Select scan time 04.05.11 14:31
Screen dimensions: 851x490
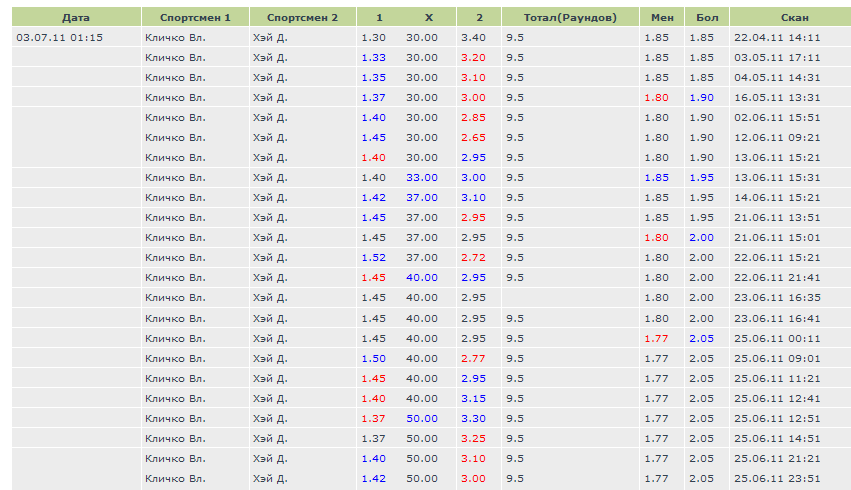pos(777,78)
